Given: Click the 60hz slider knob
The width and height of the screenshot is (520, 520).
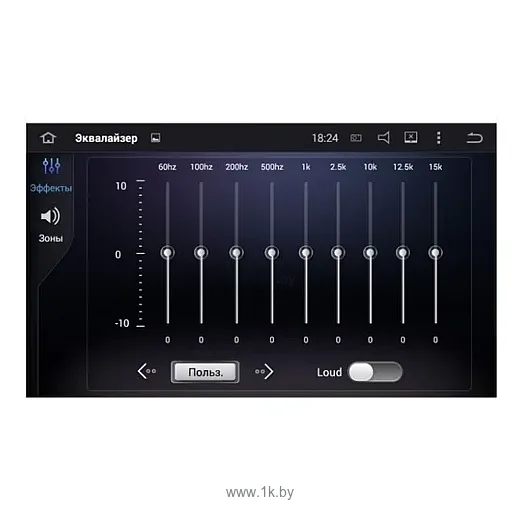Looking at the screenshot, I should [168, 253].
